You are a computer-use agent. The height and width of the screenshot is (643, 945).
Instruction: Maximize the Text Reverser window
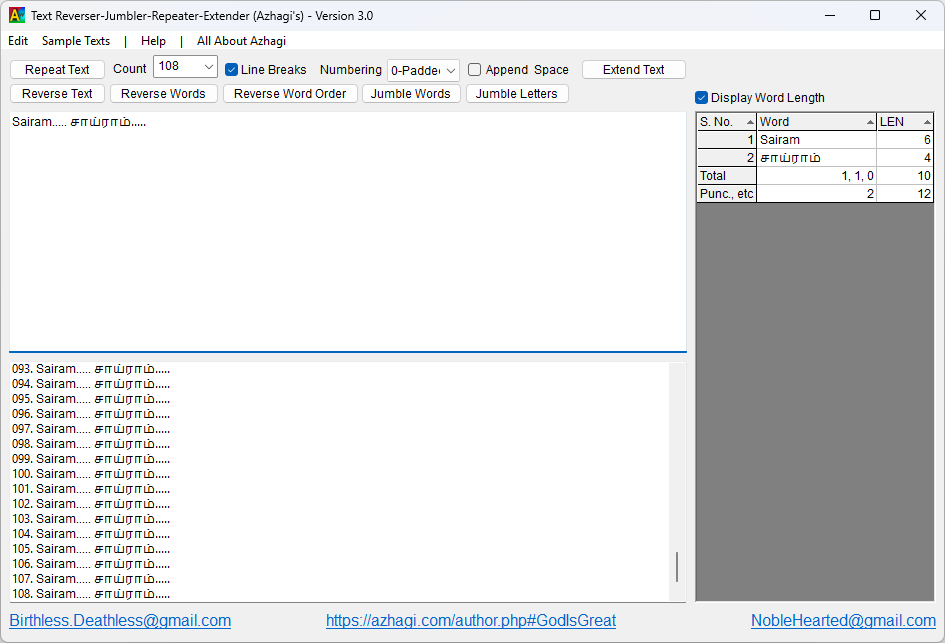[x=875, y=15]
